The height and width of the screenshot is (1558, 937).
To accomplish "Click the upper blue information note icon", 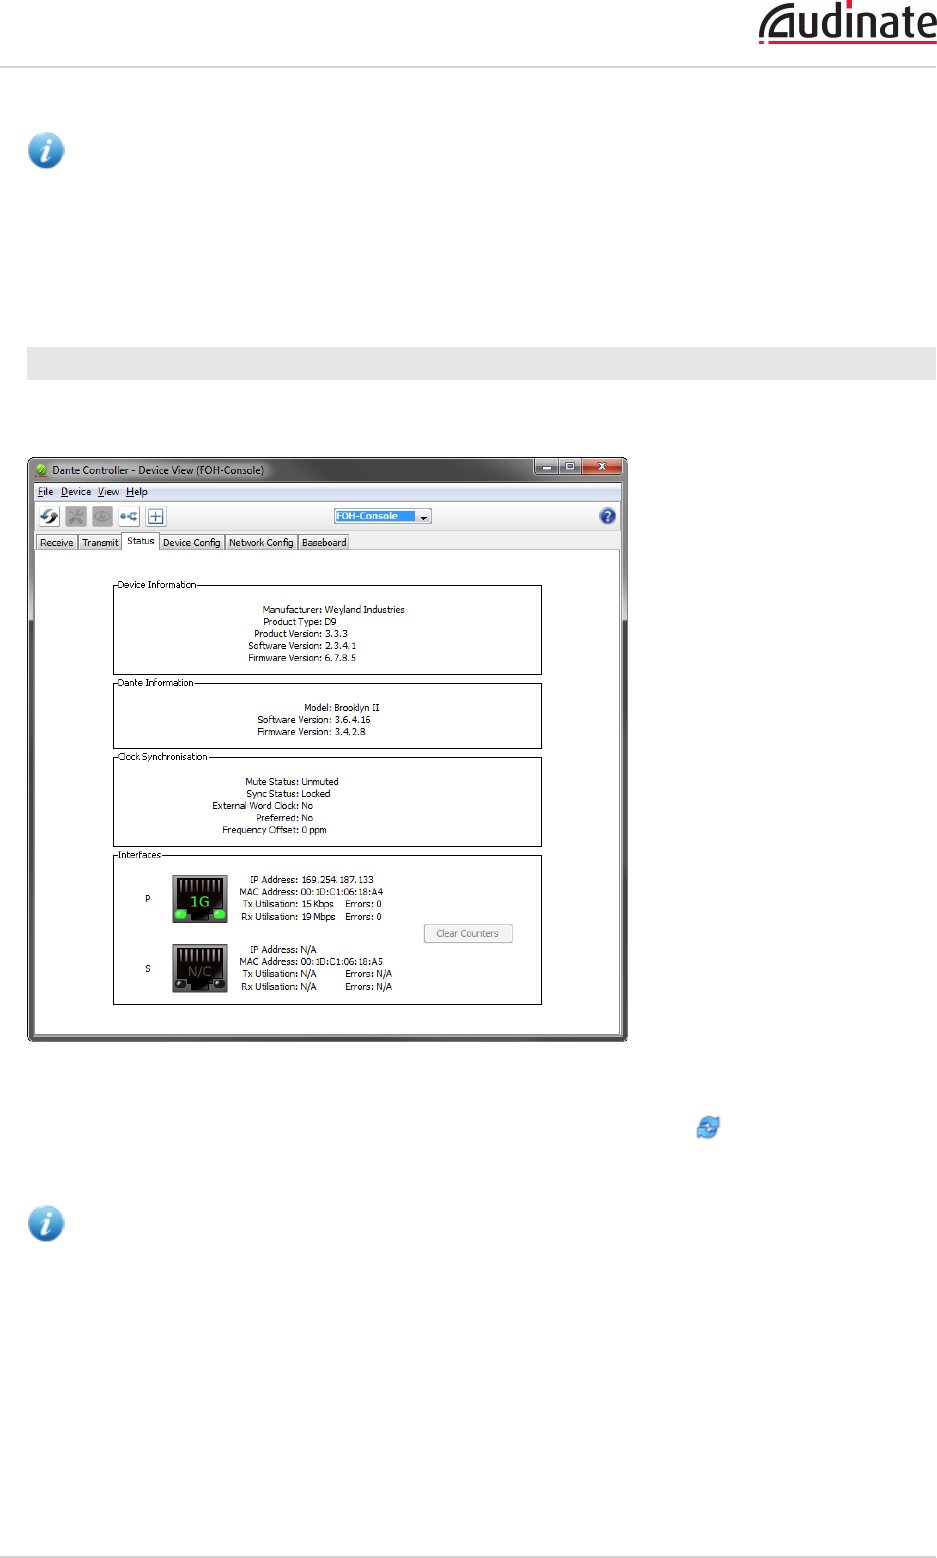I will point(46,150).
